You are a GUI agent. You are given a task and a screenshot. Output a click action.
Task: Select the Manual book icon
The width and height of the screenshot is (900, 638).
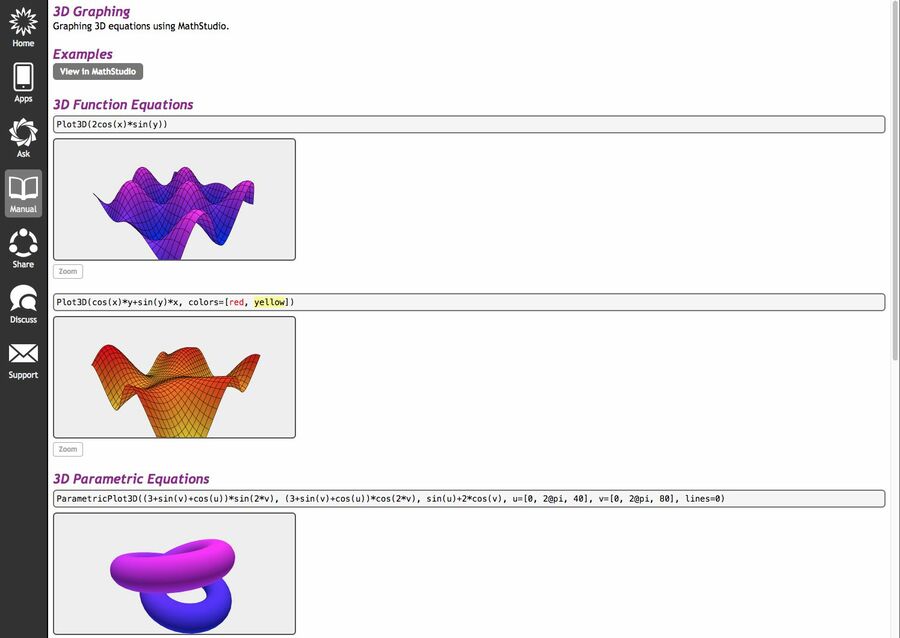(23, 189)
